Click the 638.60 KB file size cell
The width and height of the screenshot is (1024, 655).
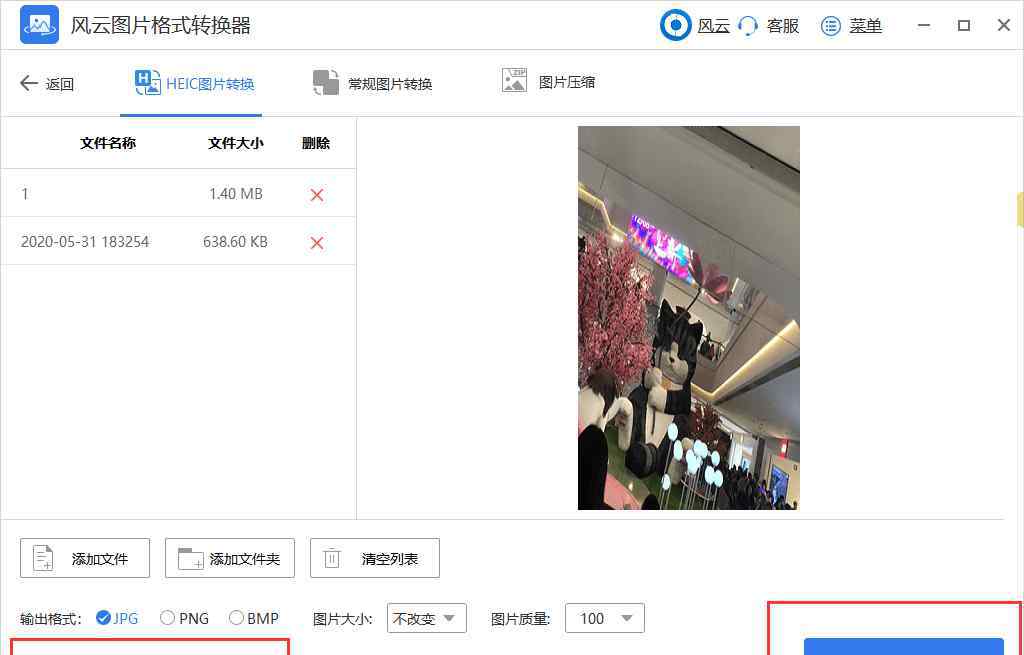pos(235,242)
